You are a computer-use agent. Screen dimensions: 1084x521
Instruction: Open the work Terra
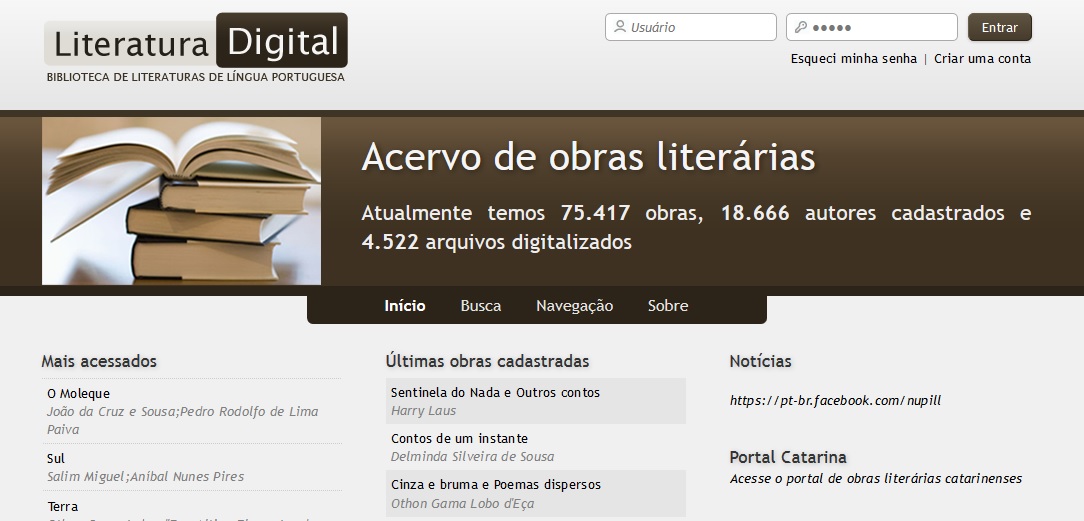point(62,506)
